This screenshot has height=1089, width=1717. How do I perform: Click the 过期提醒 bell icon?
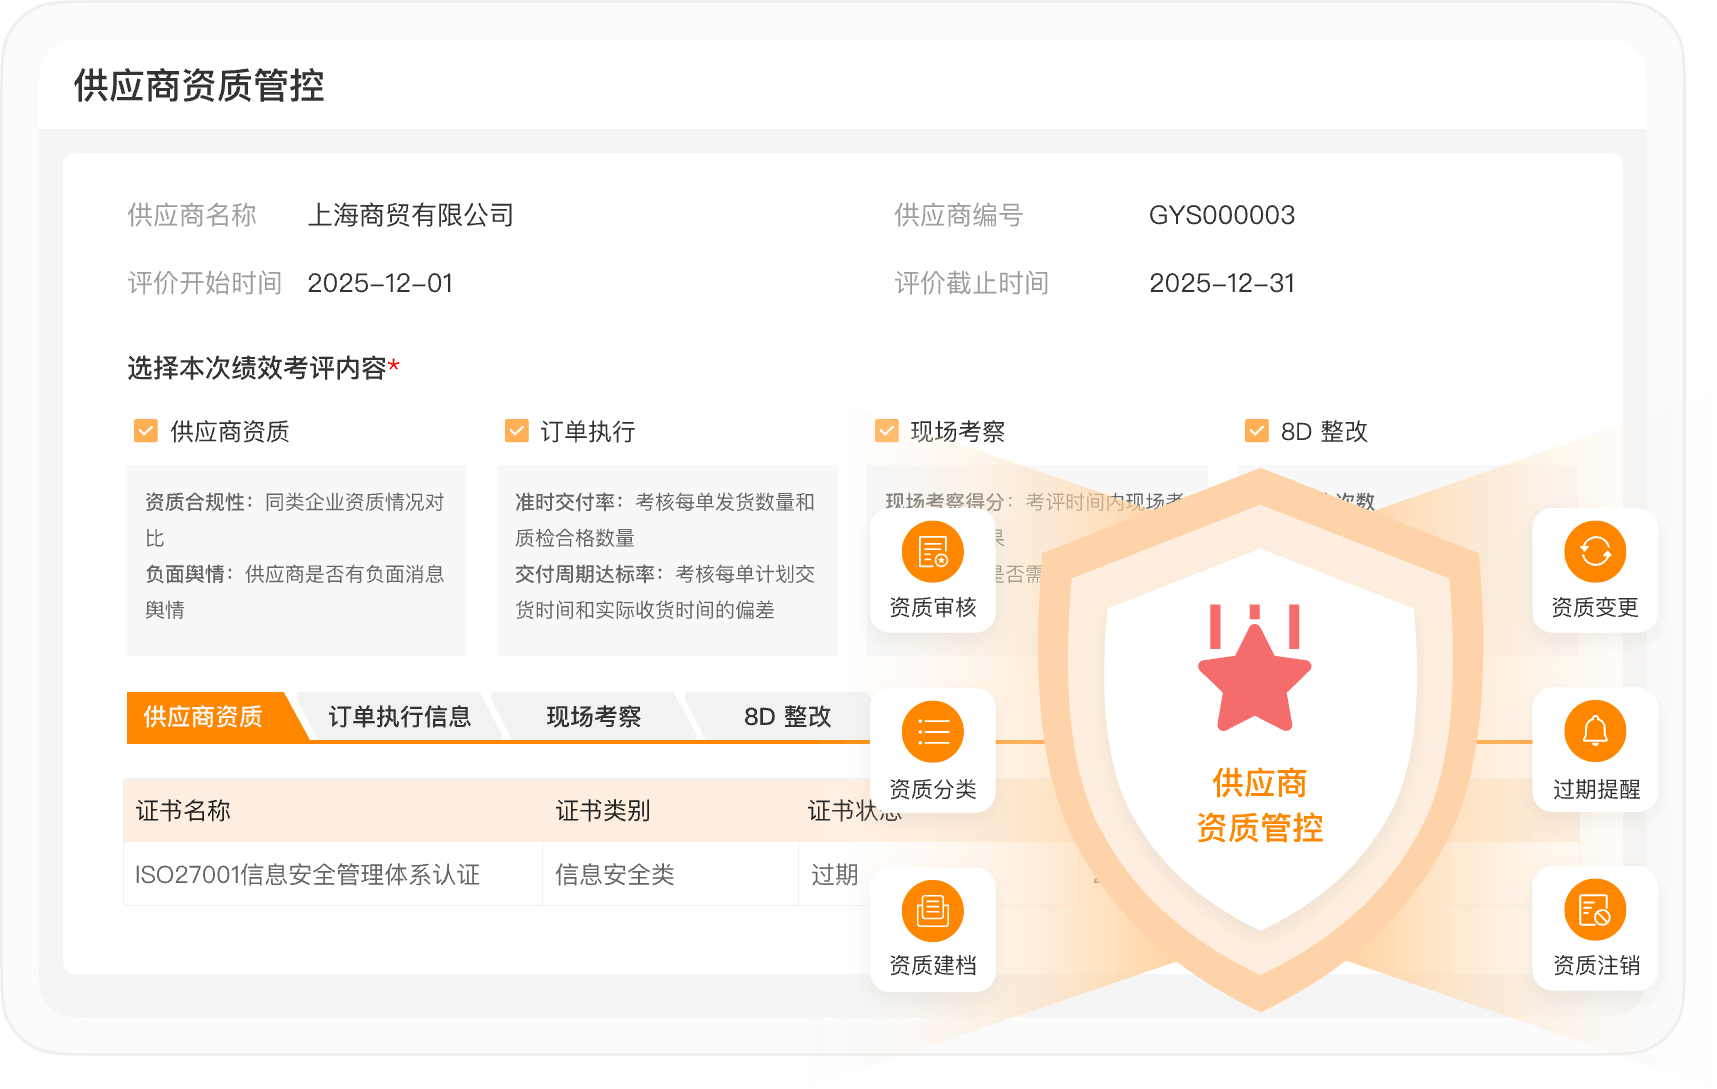1595,732
